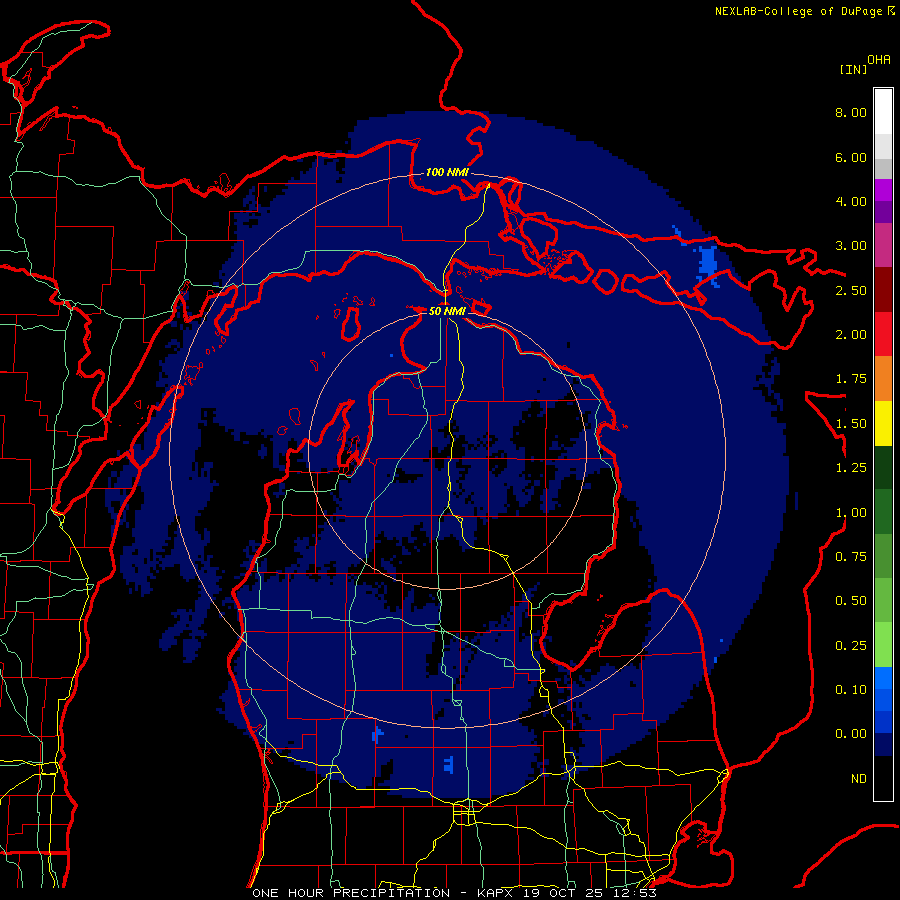This screenshot has width=900, height=900.
Task: Select the 0.75 legend value
Action: click(851, 557)
